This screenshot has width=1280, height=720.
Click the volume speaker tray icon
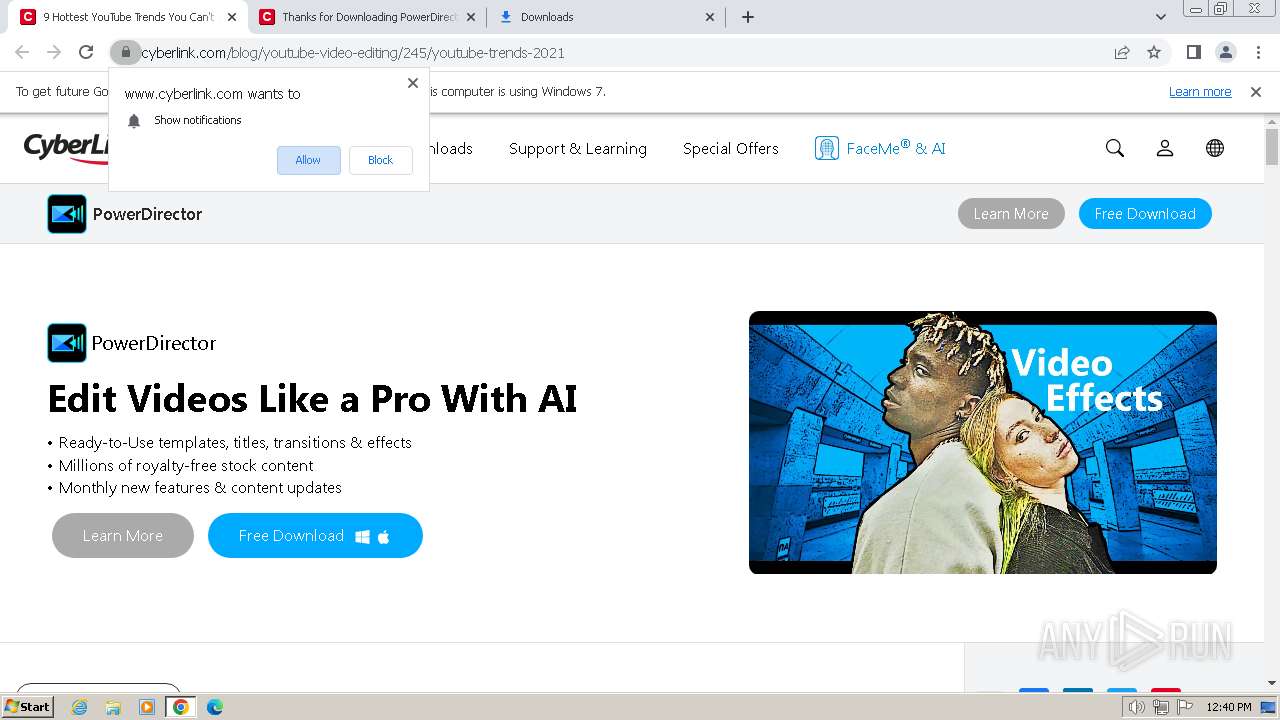pyautogui.click(x=1136, y=707)
